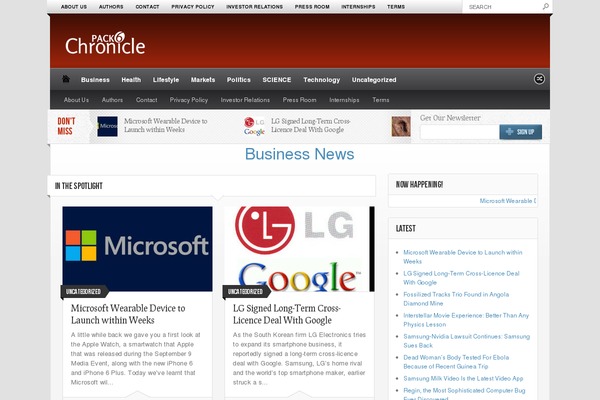The height and width of the screenshot is (400, 600).
Task: Open the Markets menu item
Action: click(x=203, y=80)
